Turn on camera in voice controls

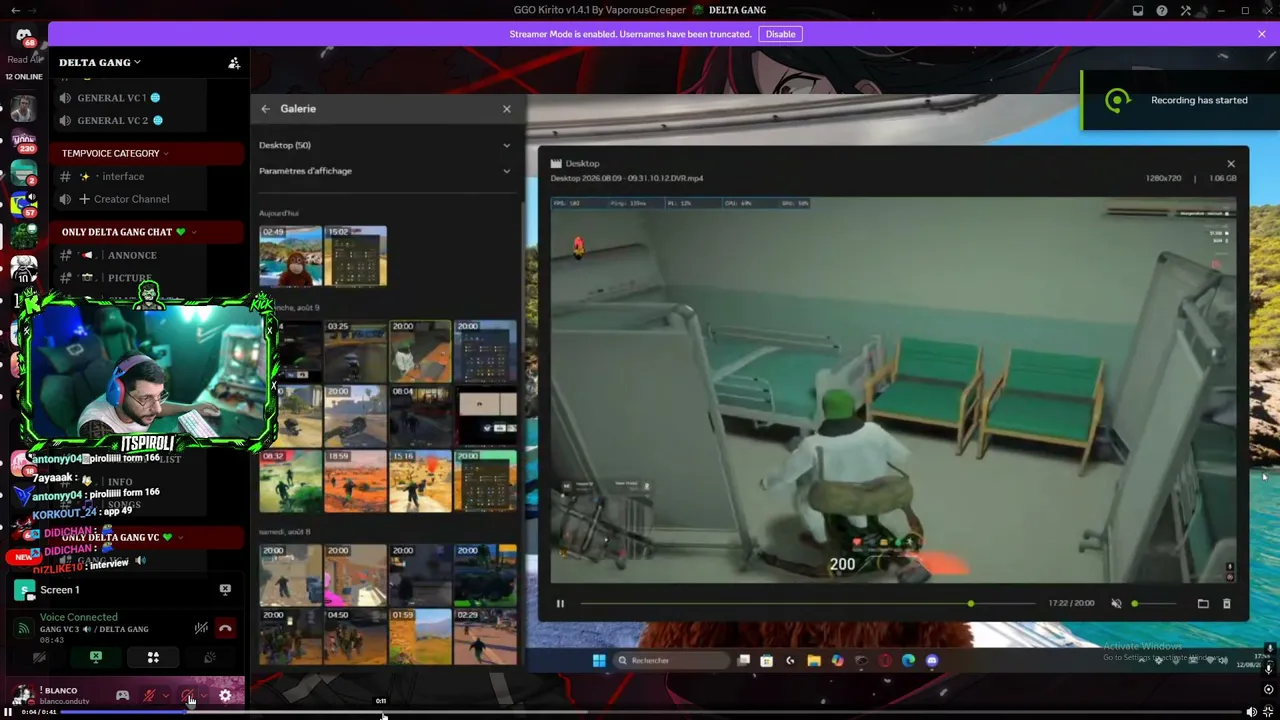pyautogui.click(x=39, y=658)
